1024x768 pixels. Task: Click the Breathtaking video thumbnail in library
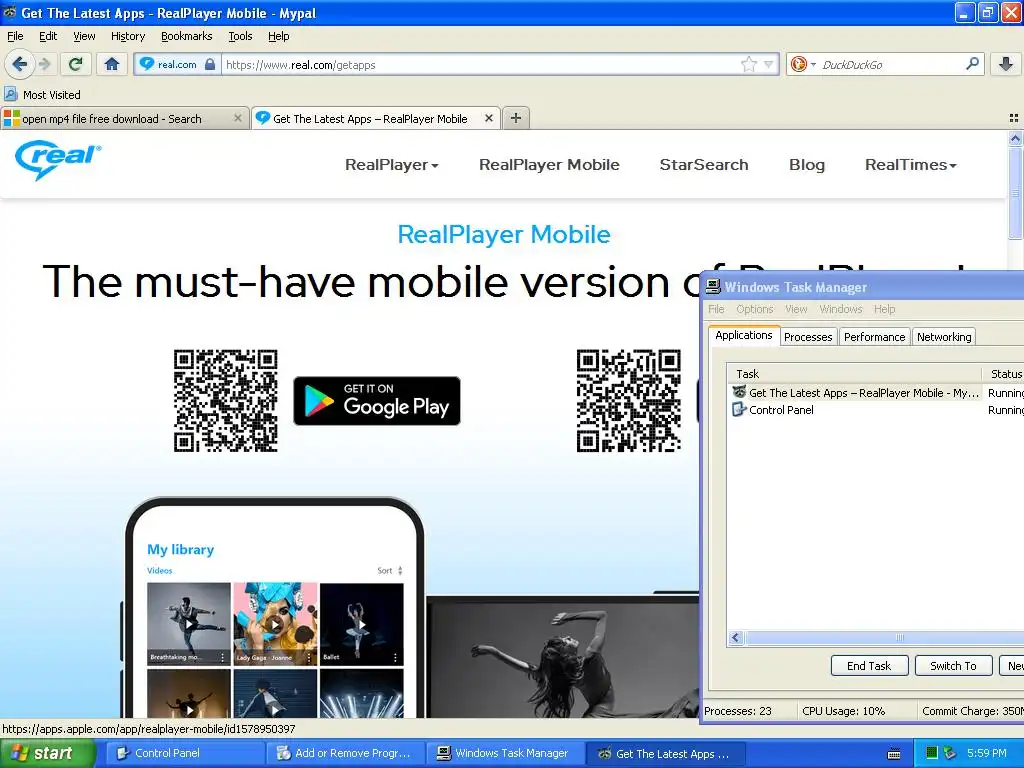(189, 624)
